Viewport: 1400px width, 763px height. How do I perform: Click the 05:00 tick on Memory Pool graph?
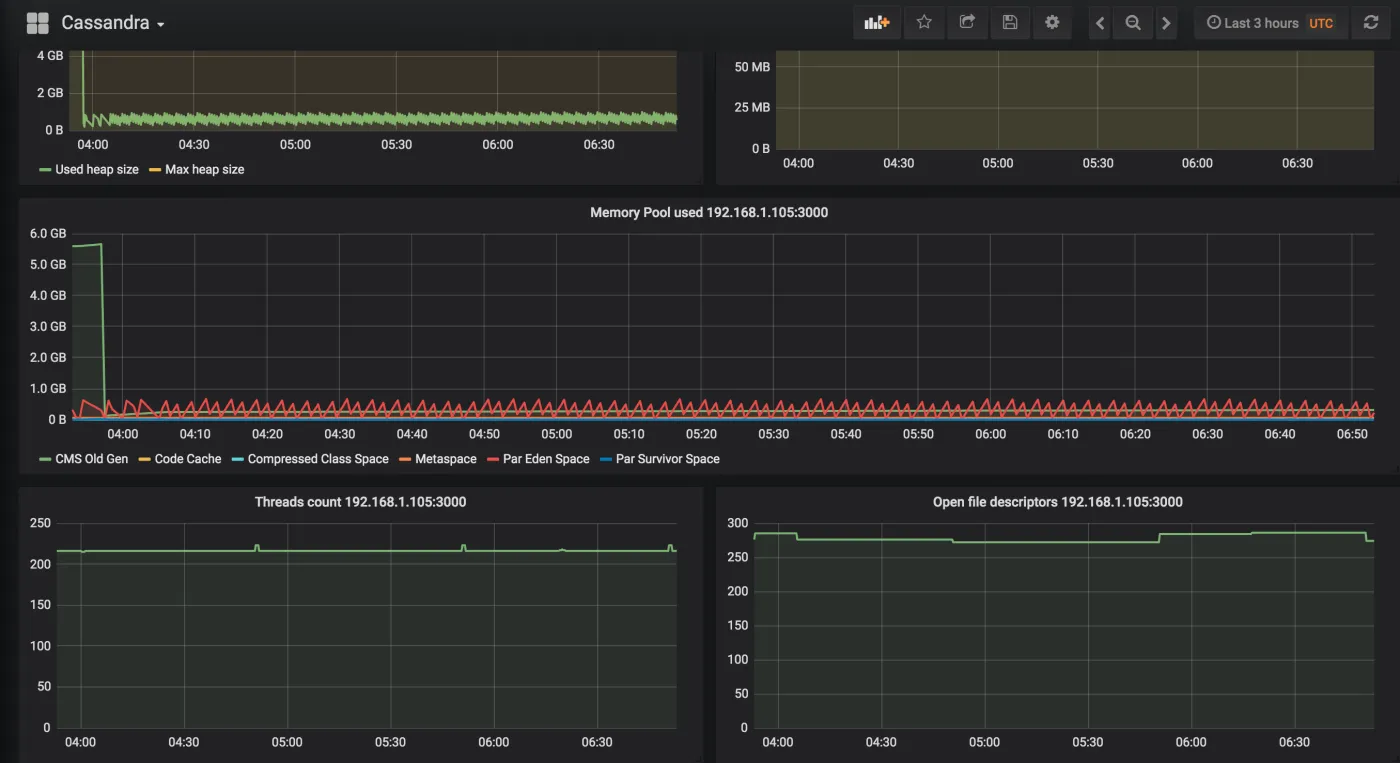click(x=557, y=434)
